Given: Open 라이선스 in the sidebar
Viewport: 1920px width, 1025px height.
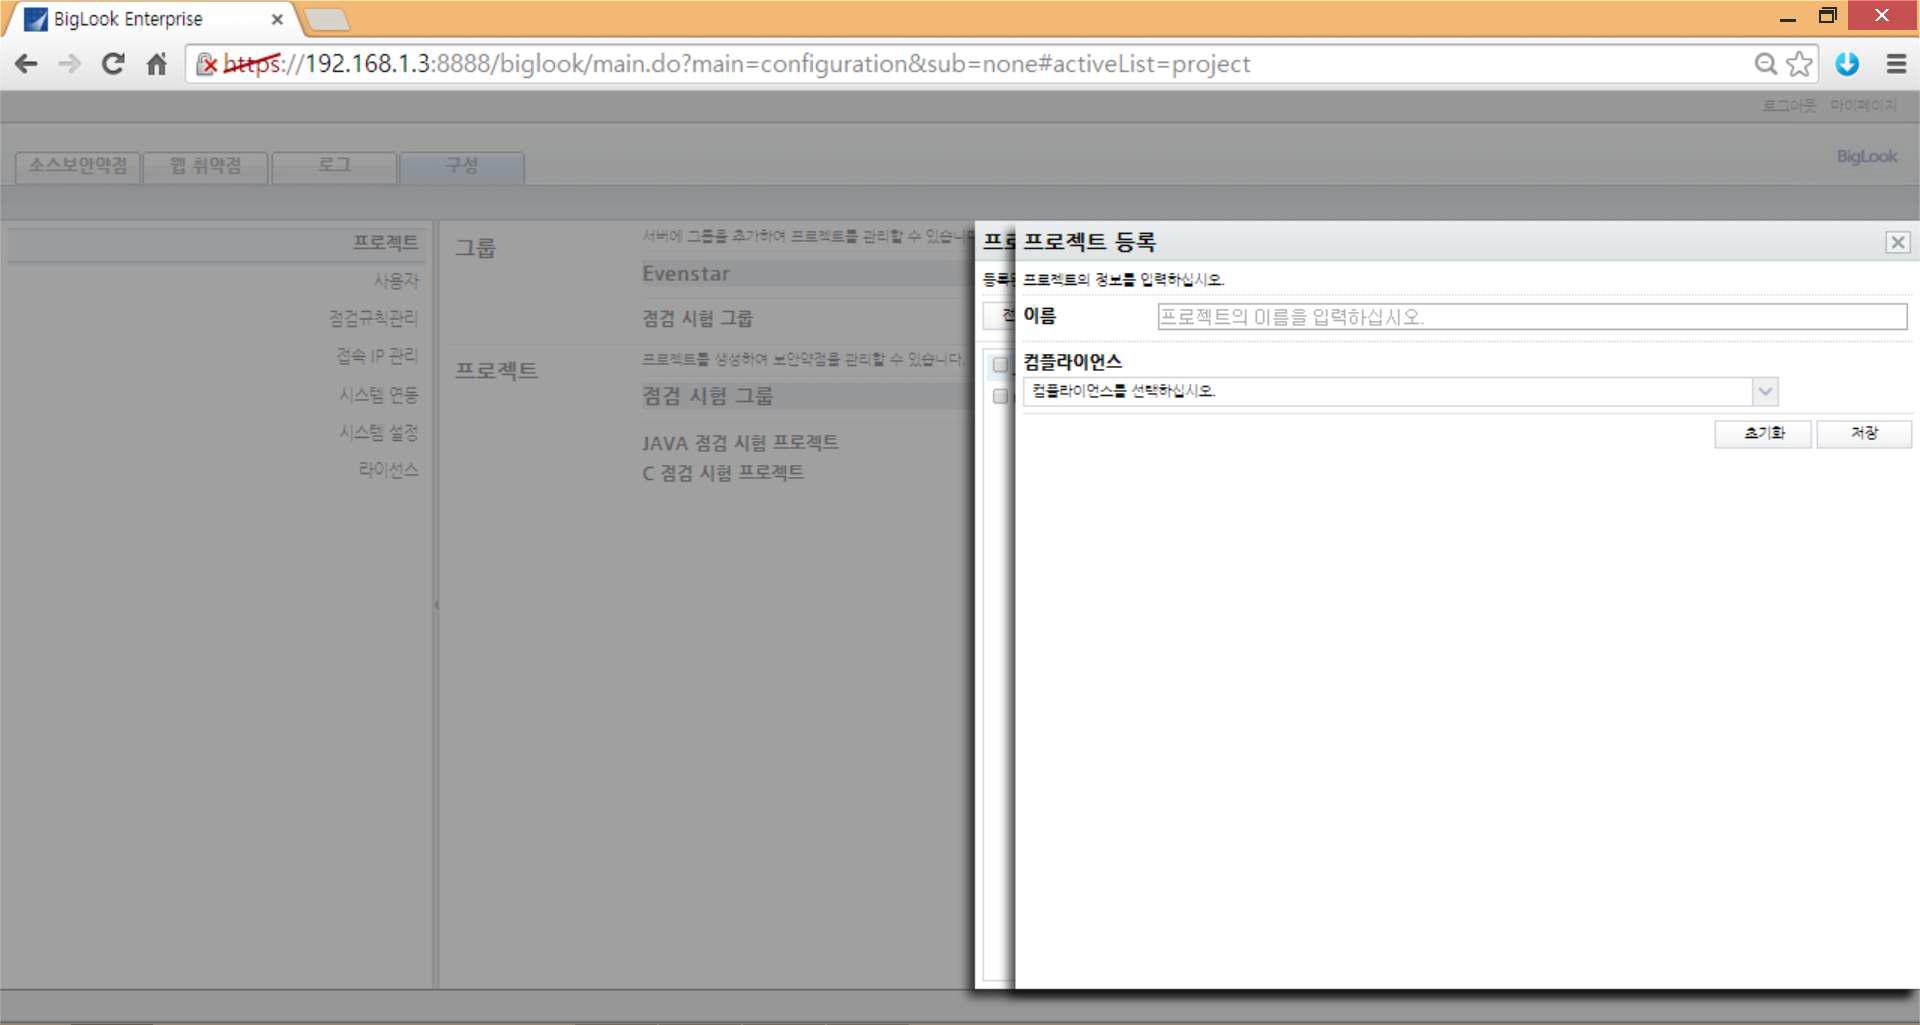Looking at the screenshot, I should [x=389, y=470].
